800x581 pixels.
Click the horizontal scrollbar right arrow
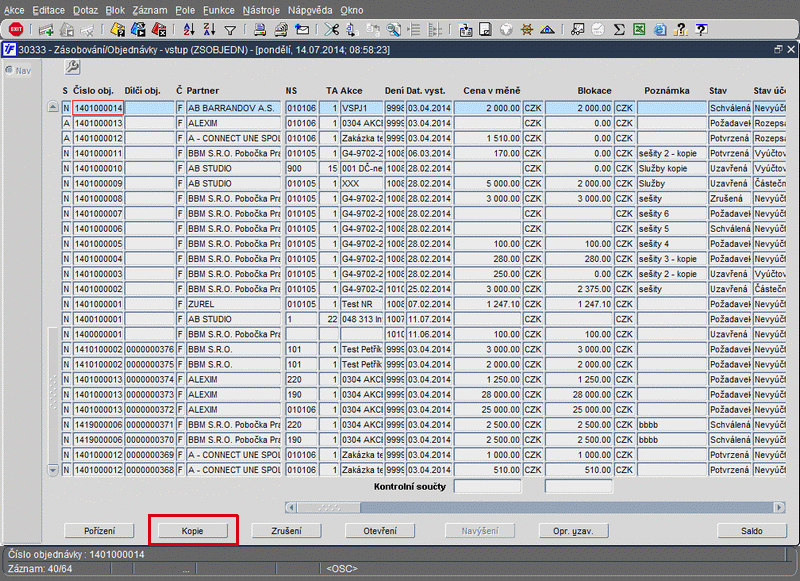click(x=779, y=508)
